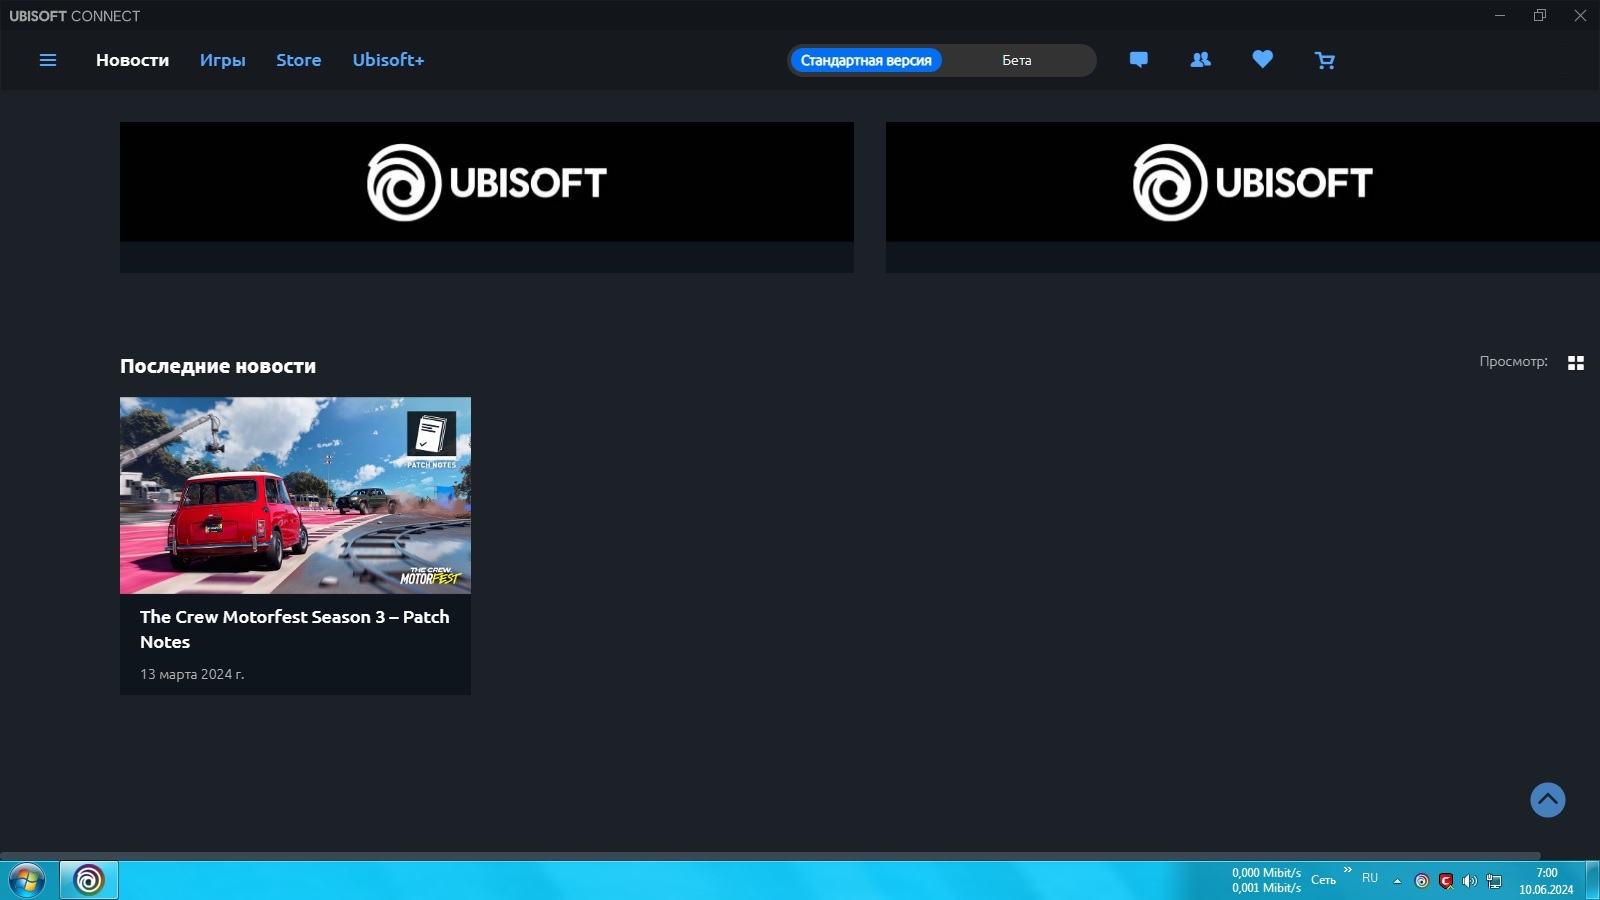This screenshot has width=1600, height=900.
Task: Open the volume speaker tray icon
Action: point(1469,881)
